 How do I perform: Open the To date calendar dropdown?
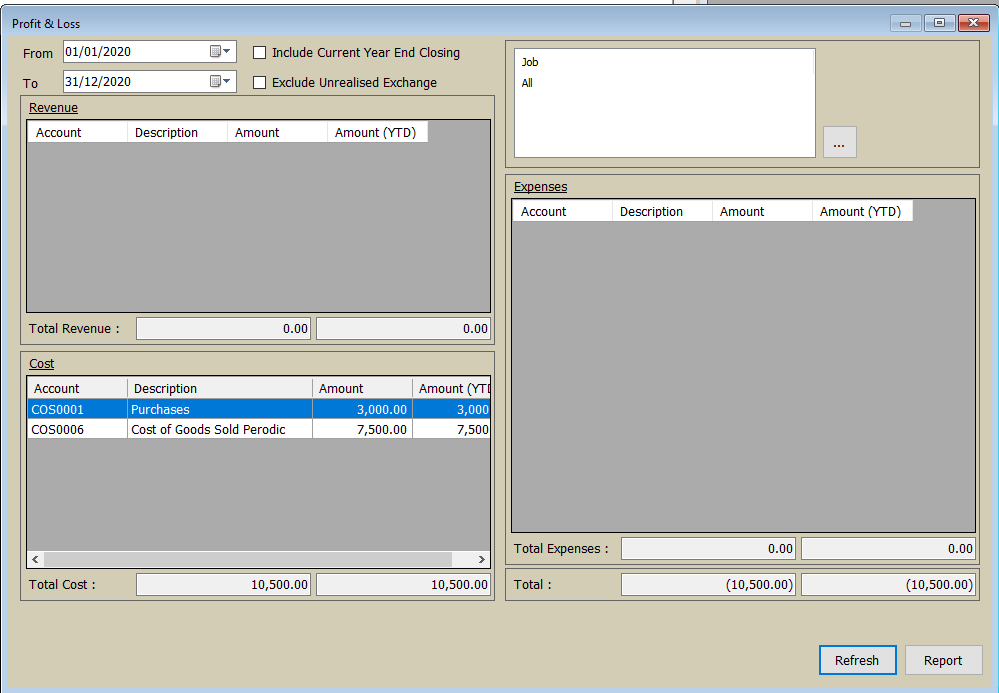220,82
